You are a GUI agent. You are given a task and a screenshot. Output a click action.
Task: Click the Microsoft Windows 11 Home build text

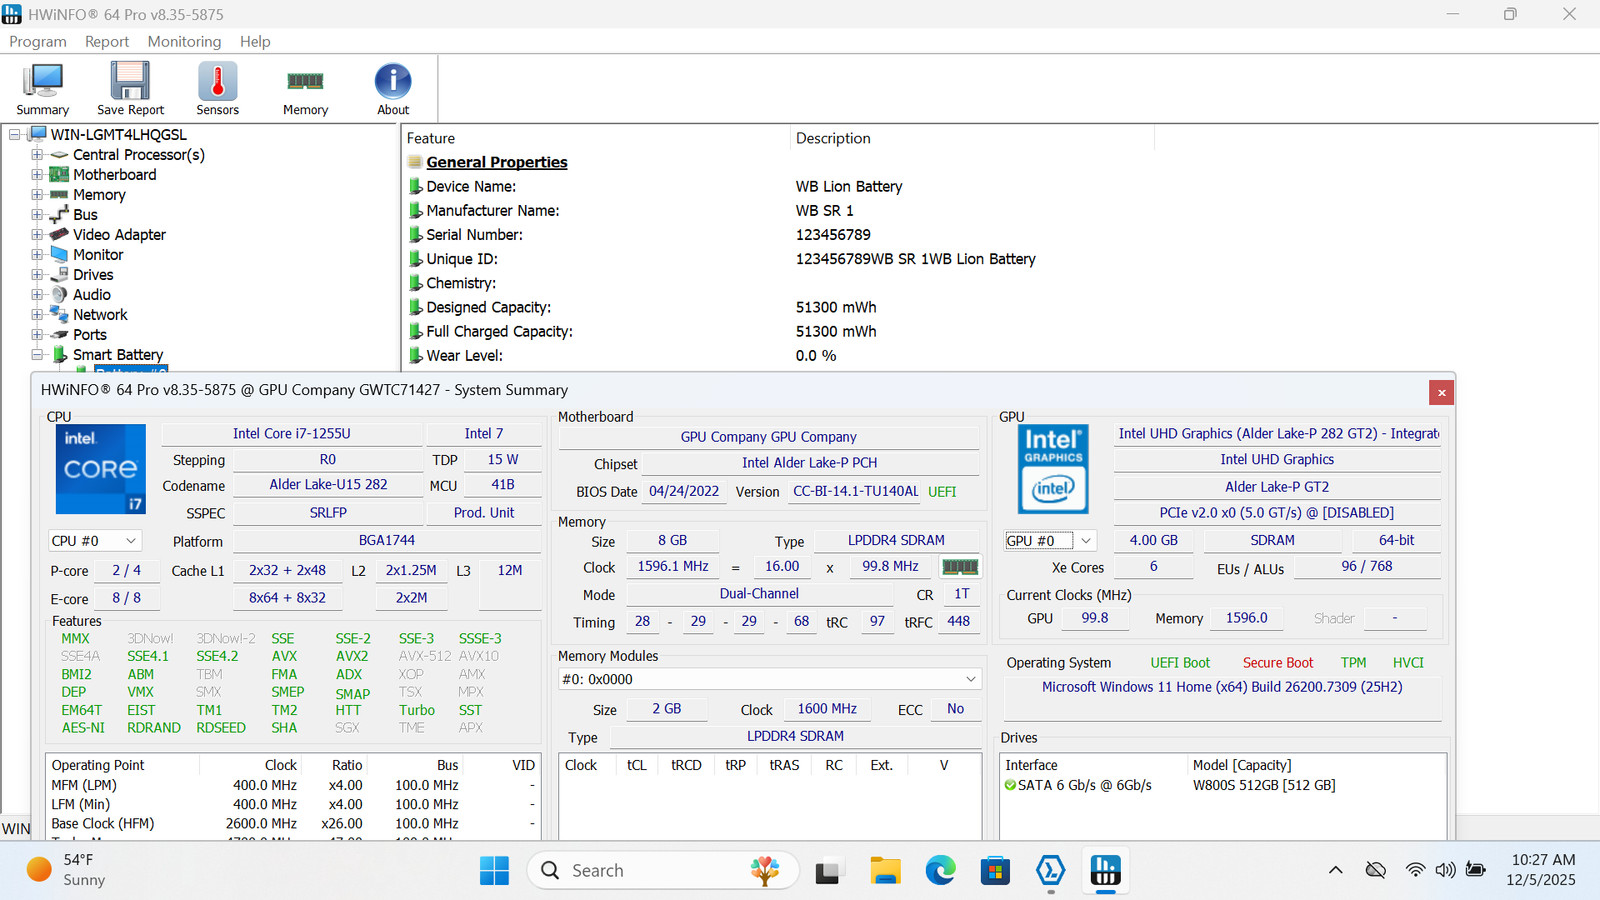[x=1222, y=687]
